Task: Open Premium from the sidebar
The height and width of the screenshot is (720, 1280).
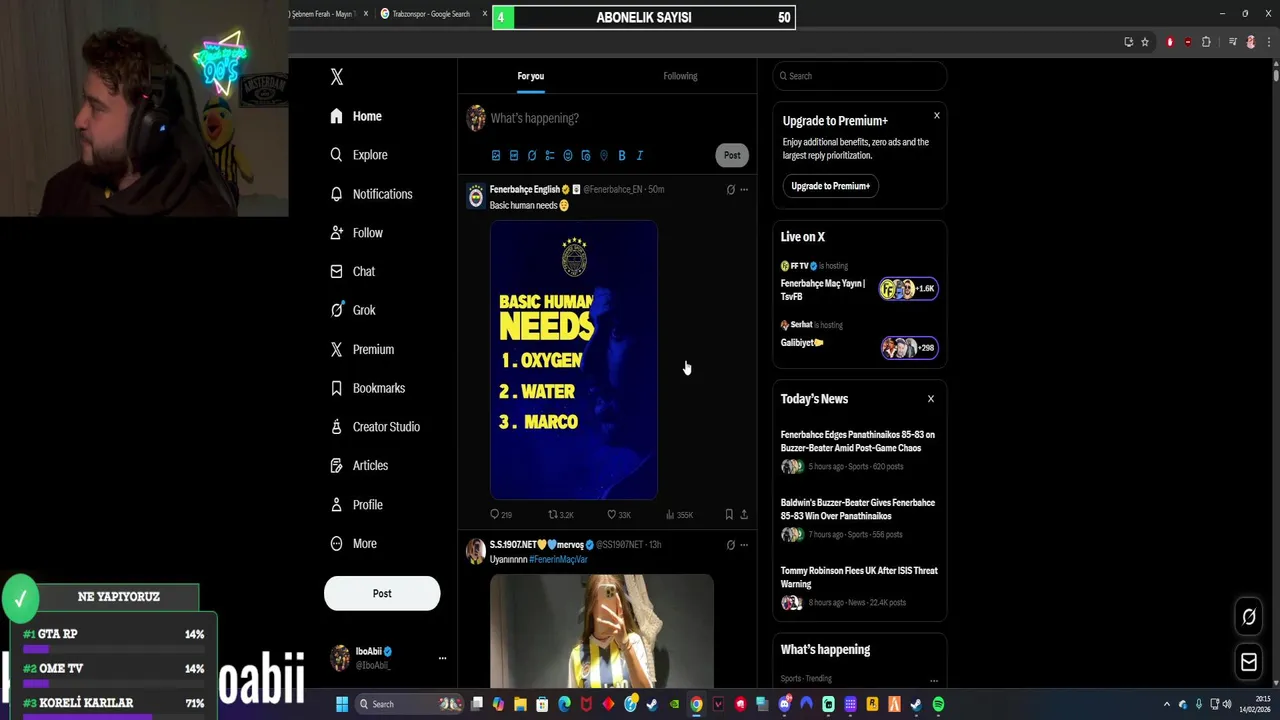Action: [362, 349]
